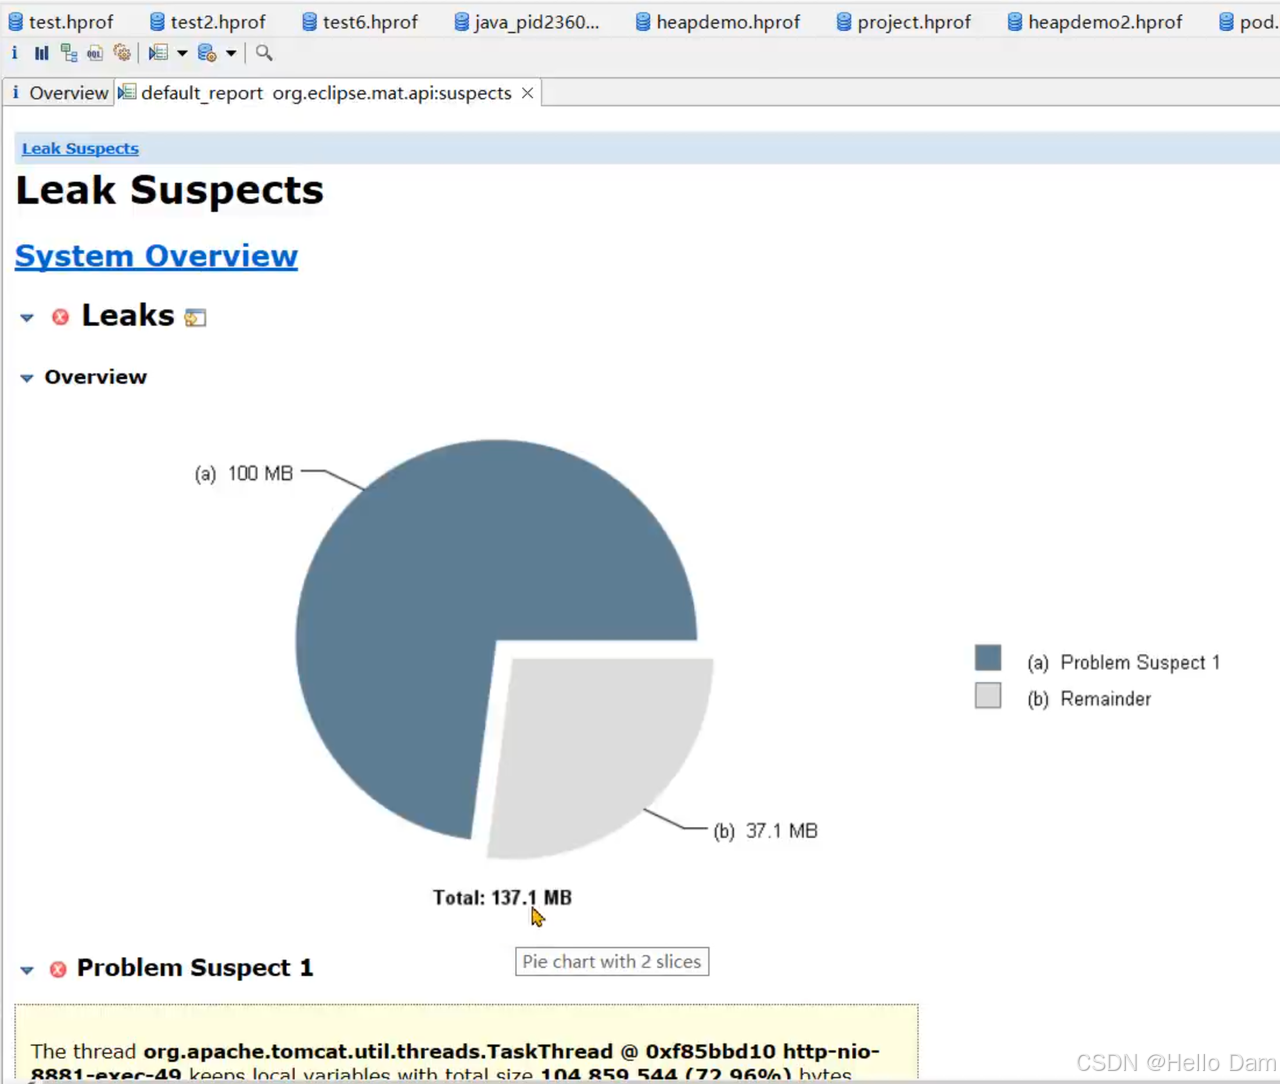Screen dimensions: 1280x1084
Task: Click the small details icon after Leaks
Action: pos(195,318)
